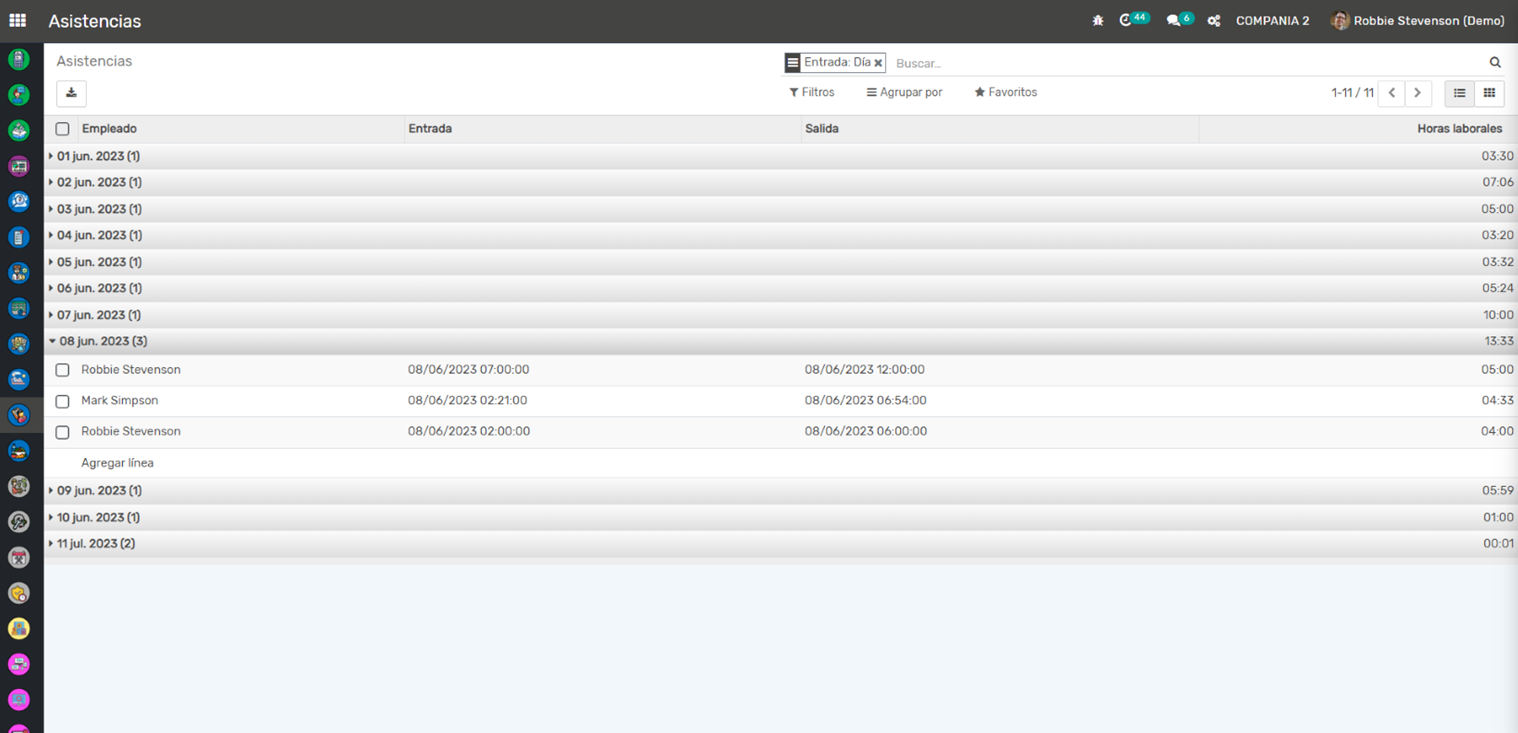Screen dimensions: 1518x733
Task: Open the debug bug icon
Action: pyautogui.click(x=1098, y=21)
